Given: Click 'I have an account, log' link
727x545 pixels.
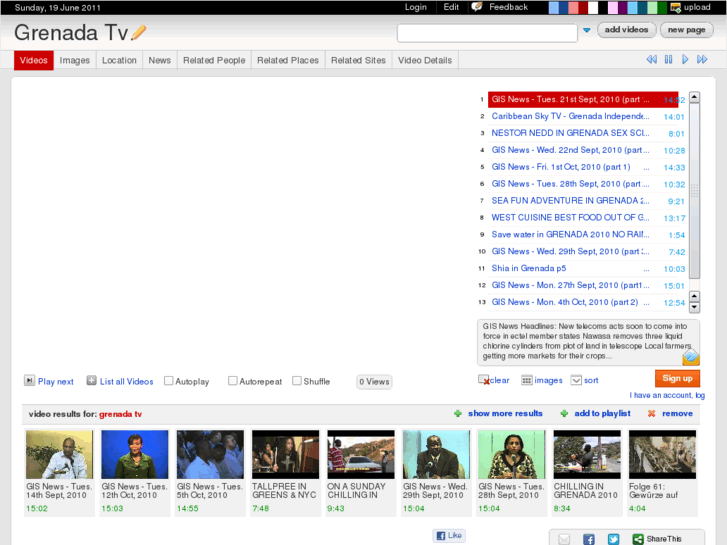Looking at the screenshot, I should 667,395.
